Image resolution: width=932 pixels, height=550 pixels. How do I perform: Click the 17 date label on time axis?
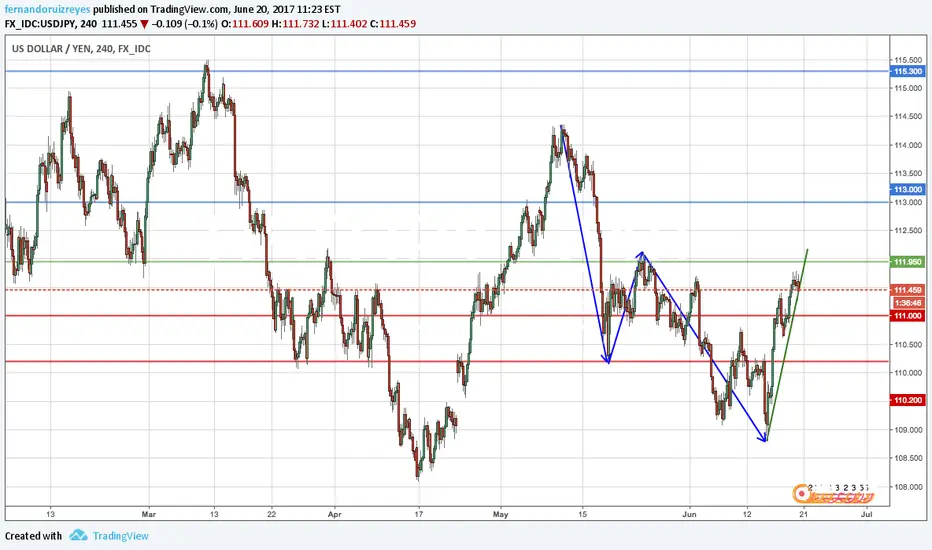tap(418, 514)
